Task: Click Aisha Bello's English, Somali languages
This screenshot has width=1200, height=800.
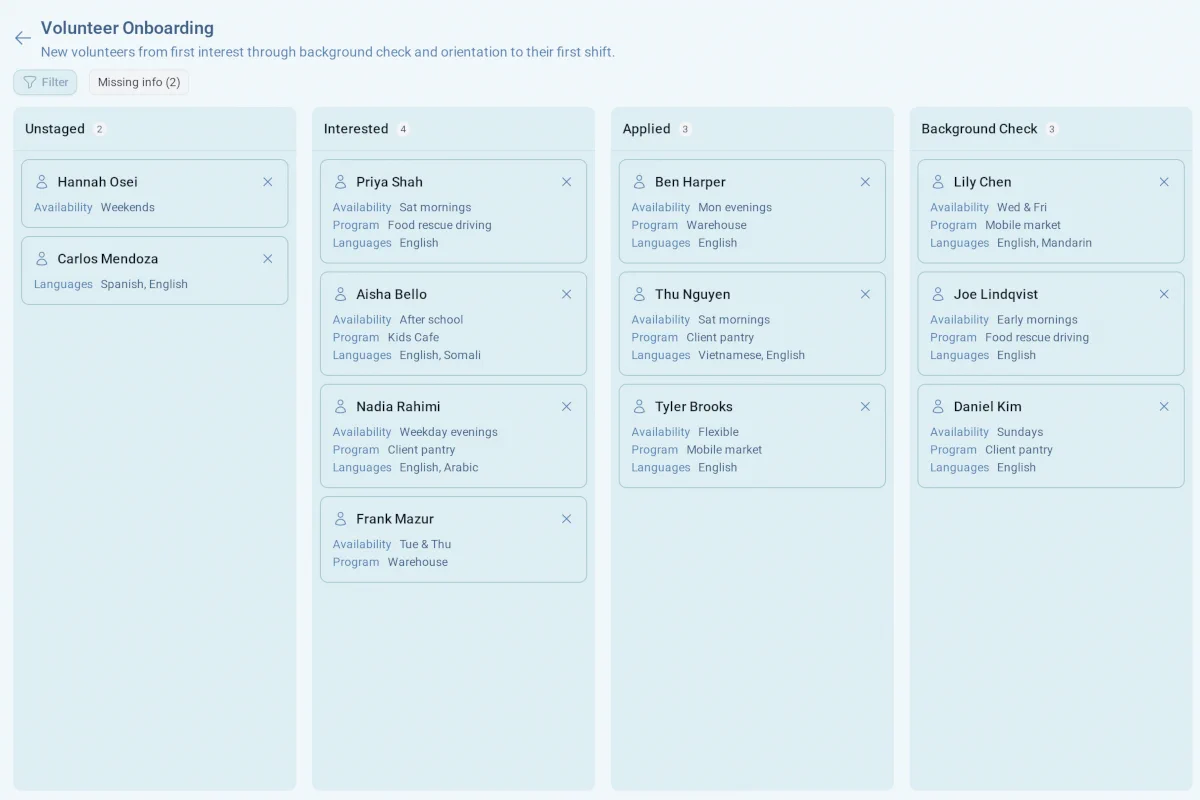Action: [440, 355]
